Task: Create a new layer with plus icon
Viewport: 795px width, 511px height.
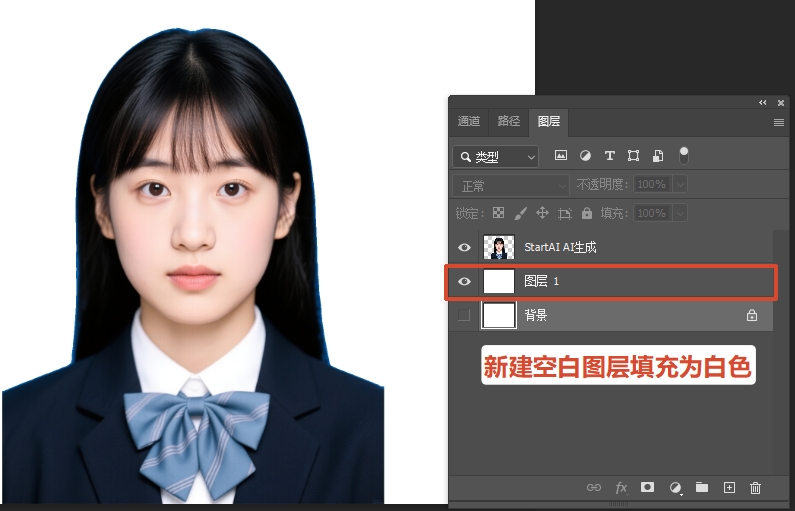Action: (729, 487)
